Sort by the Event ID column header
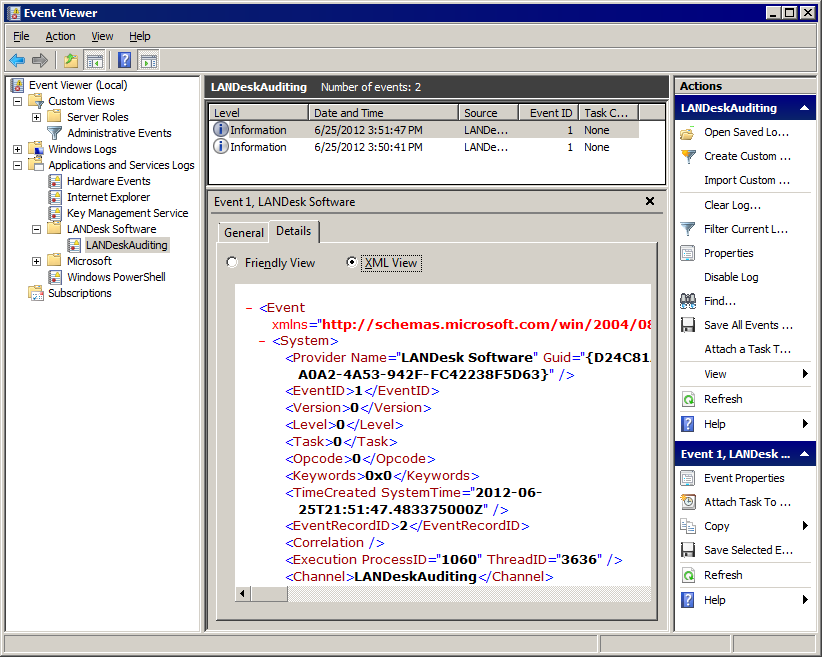 coord(548,113)
